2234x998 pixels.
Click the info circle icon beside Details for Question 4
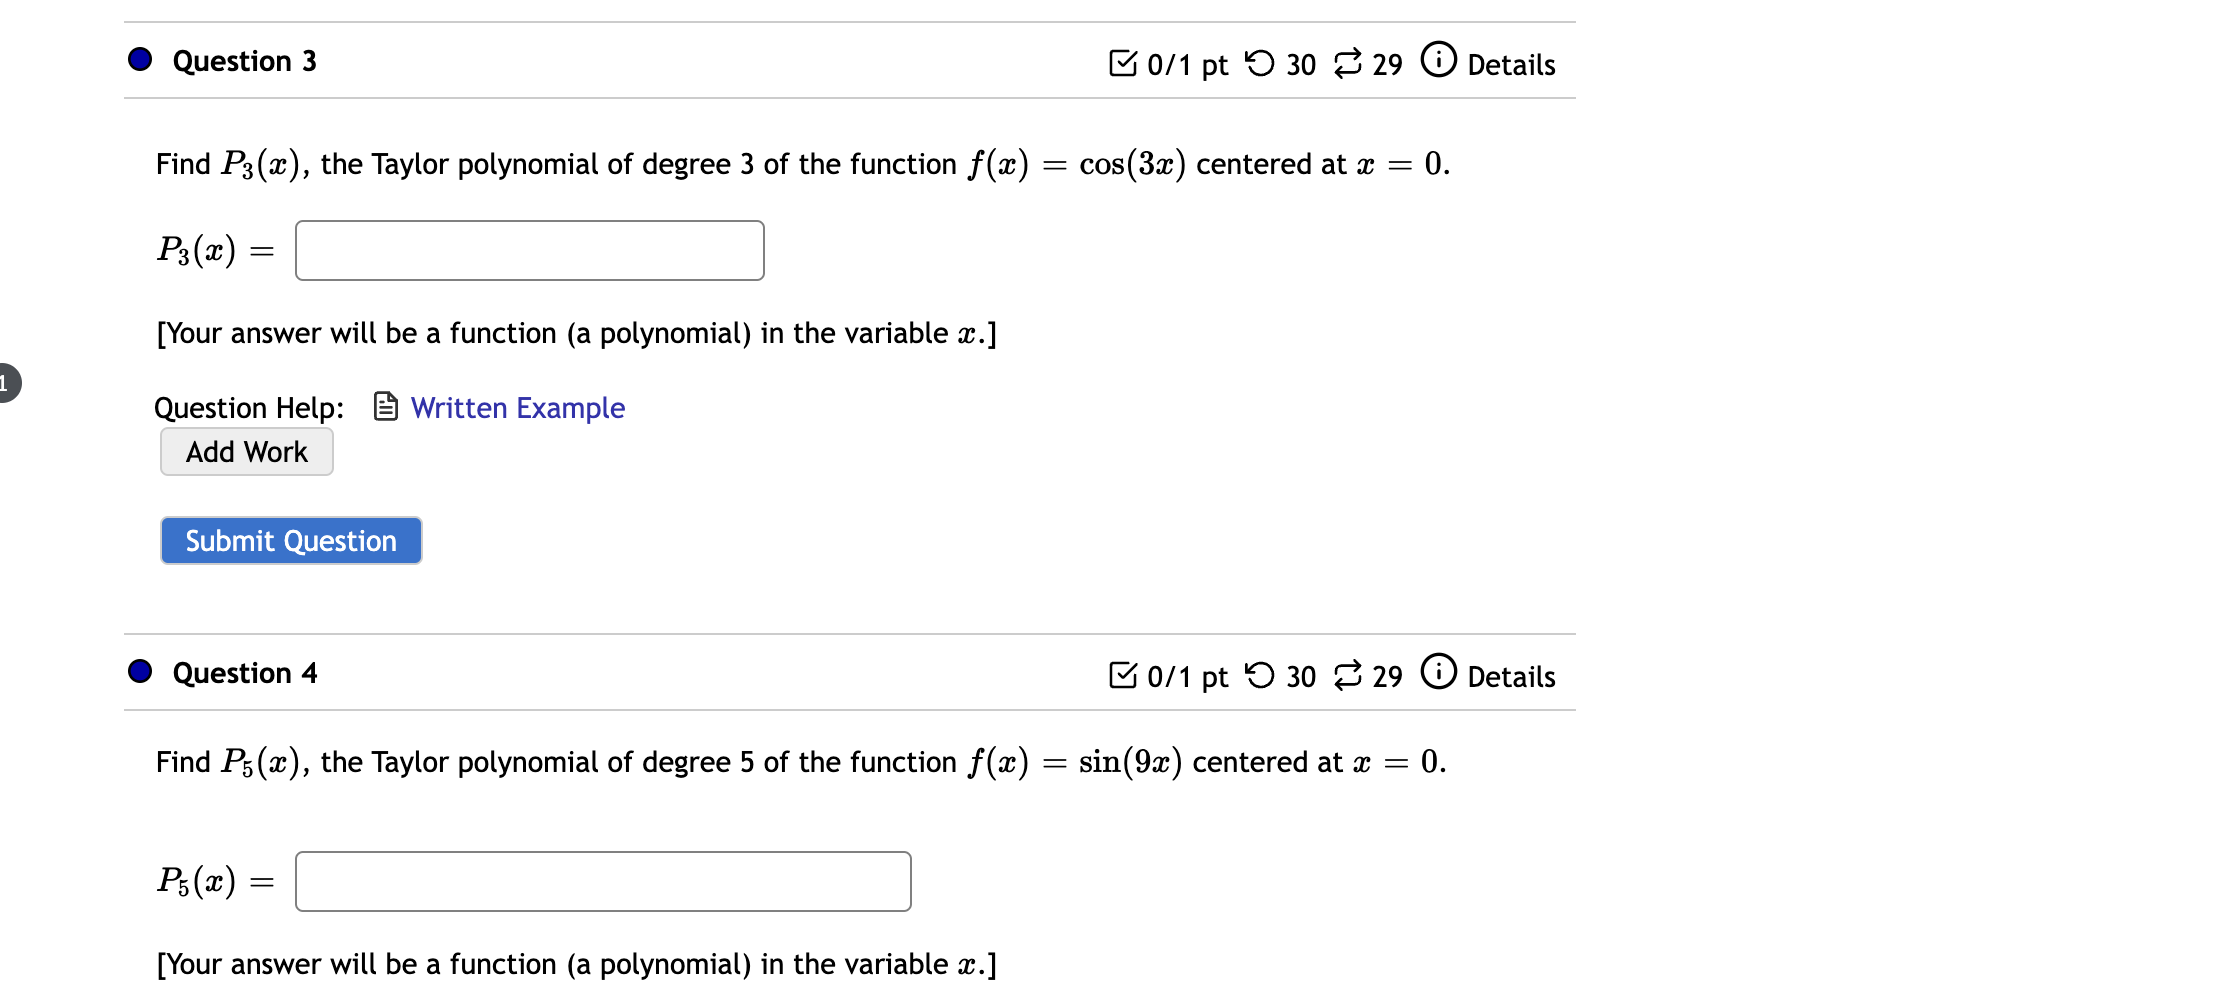coord(1438,672)
